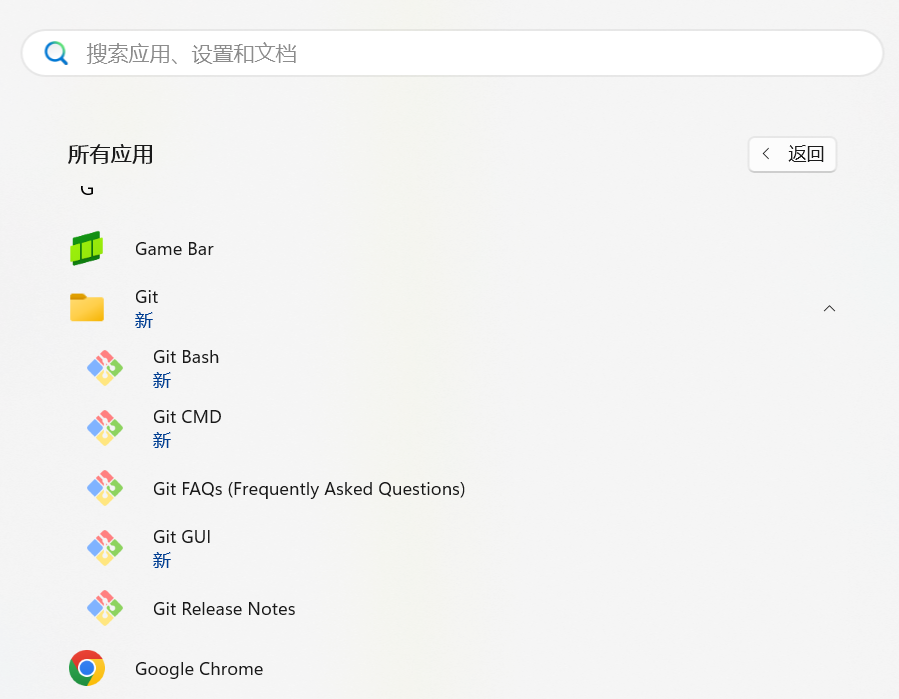
Task: Click the Git folder name label
Action: coord(147,297)
